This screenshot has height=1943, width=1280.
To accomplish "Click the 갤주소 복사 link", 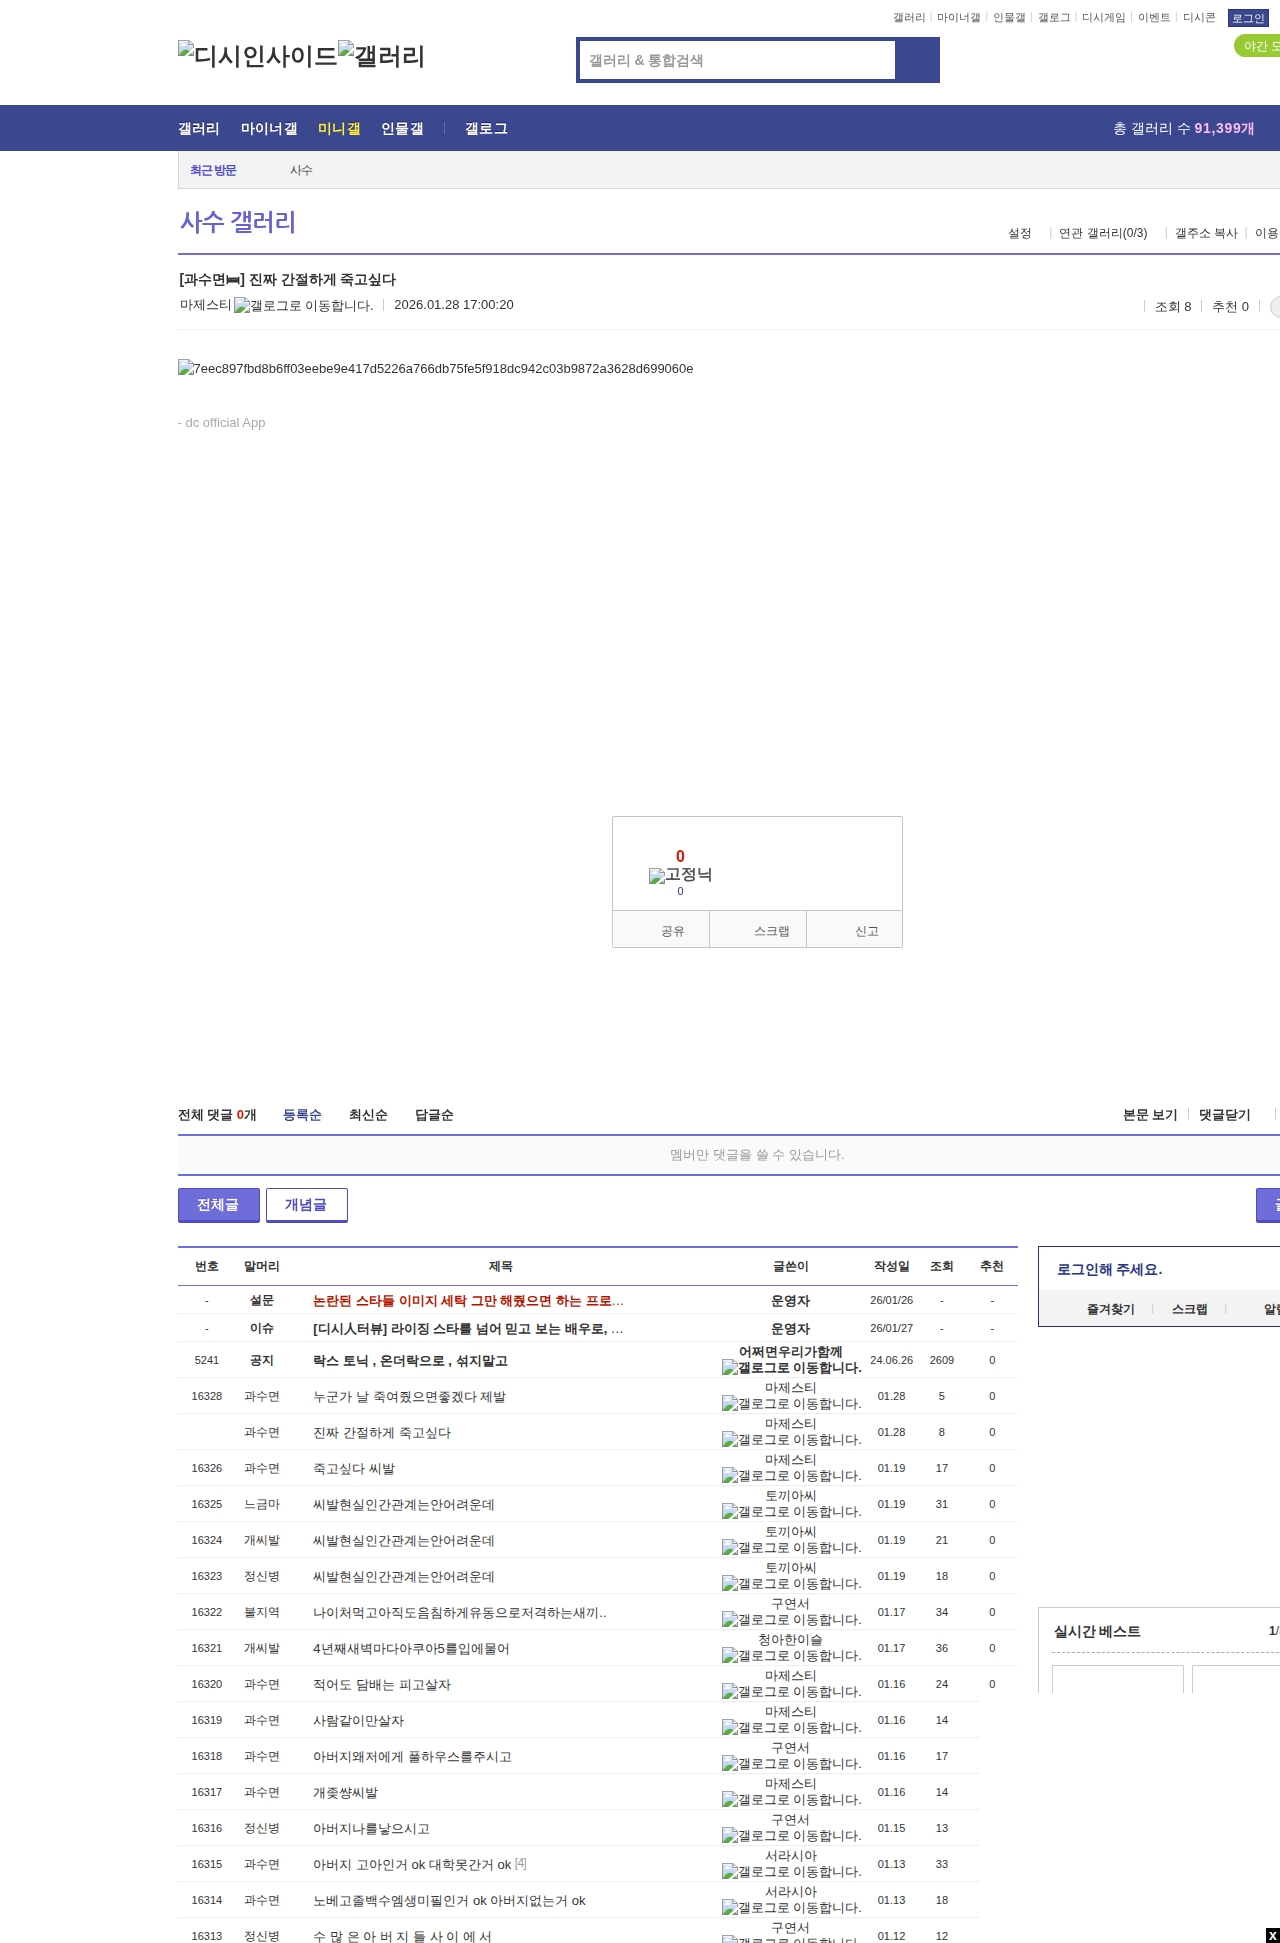I will [x=1206, y=233].
